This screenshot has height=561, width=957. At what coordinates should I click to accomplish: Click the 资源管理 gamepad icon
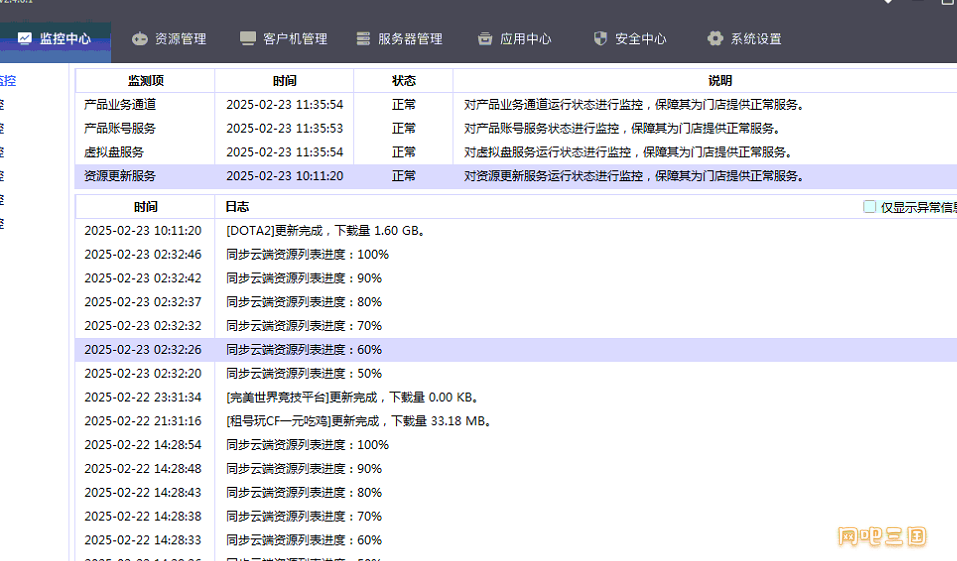pos(140,39)
